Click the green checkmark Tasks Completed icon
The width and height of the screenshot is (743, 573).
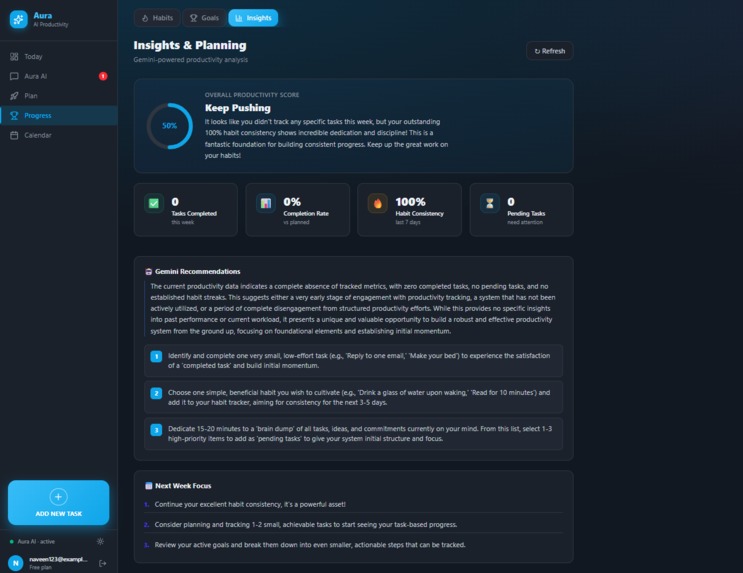(154, 203)
